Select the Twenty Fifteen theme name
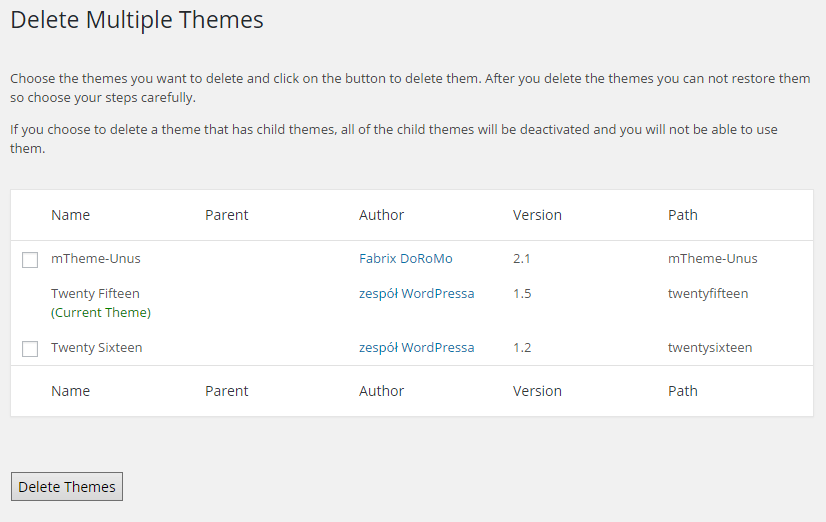826x522 pixels. tap(95, 293)
